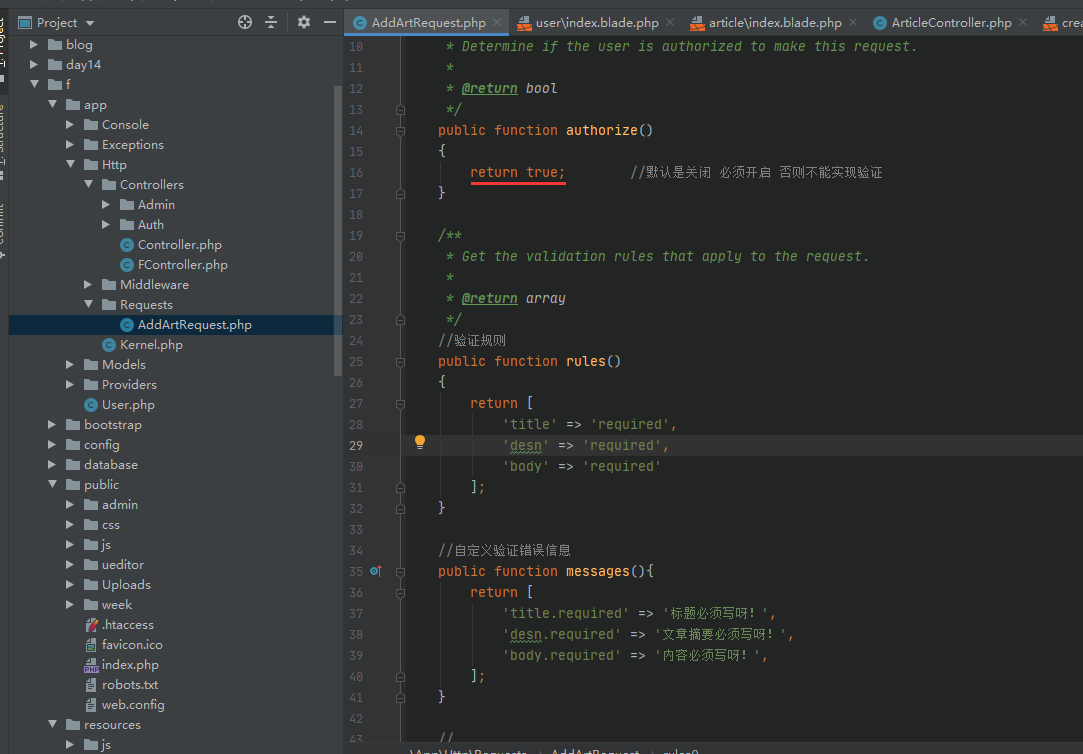Click the 'return true;' statement on line 16
This screenshot has height=754, width=1083.
(x=517, y=172)
